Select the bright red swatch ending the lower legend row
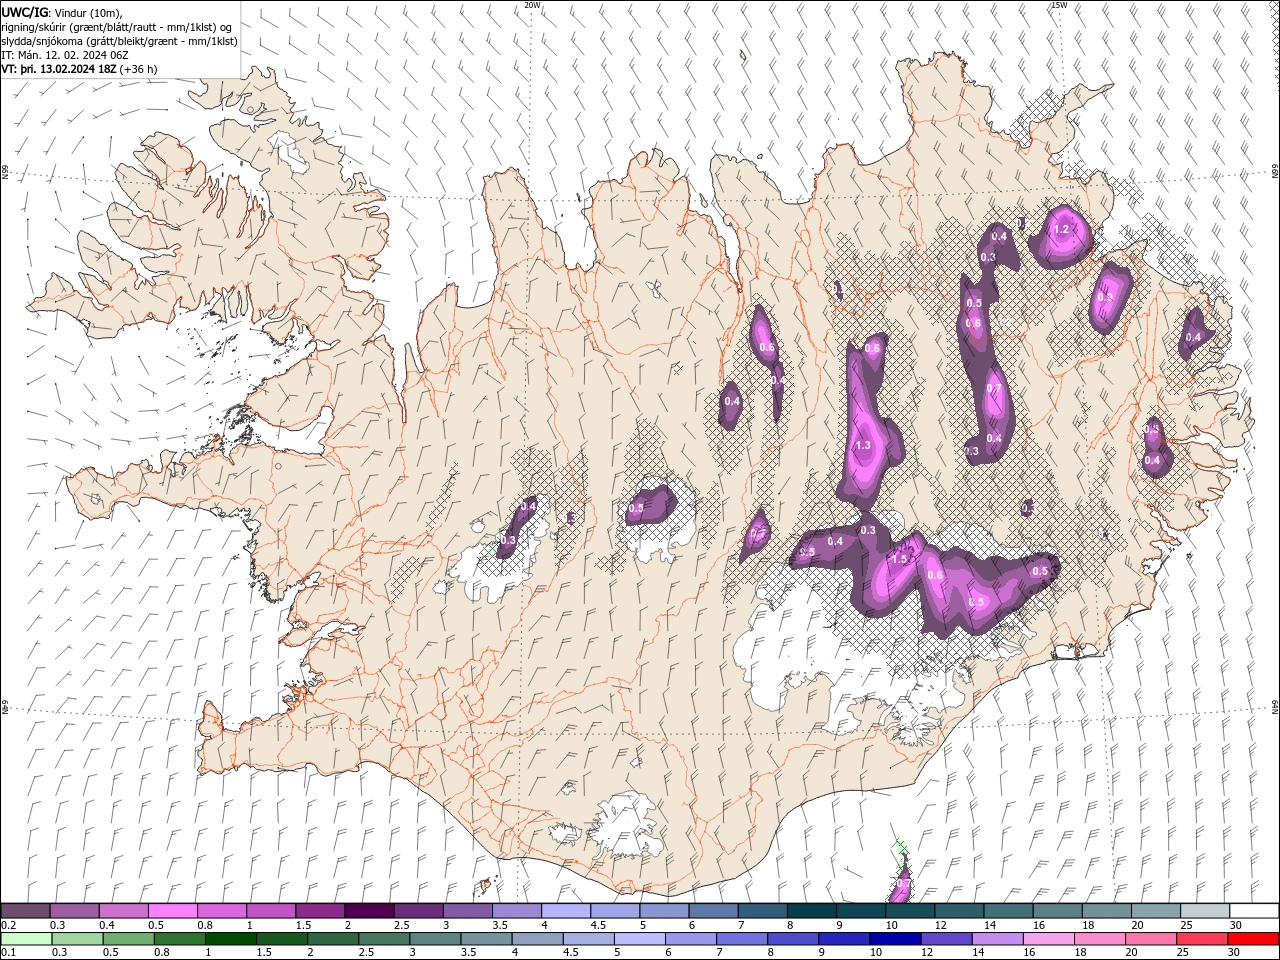This screenshot has height=960, width=1280. 1253,939
